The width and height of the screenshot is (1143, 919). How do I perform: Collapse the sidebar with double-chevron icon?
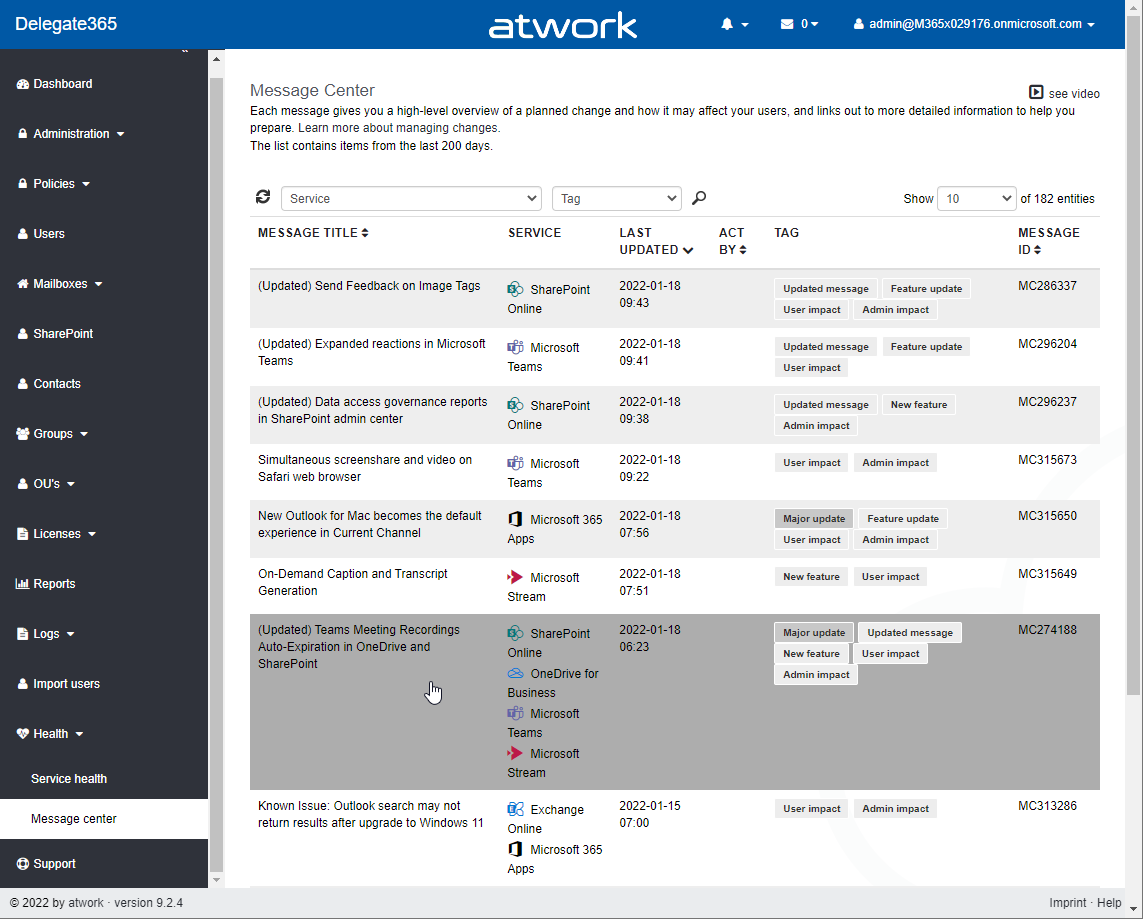tap(184, 51)
